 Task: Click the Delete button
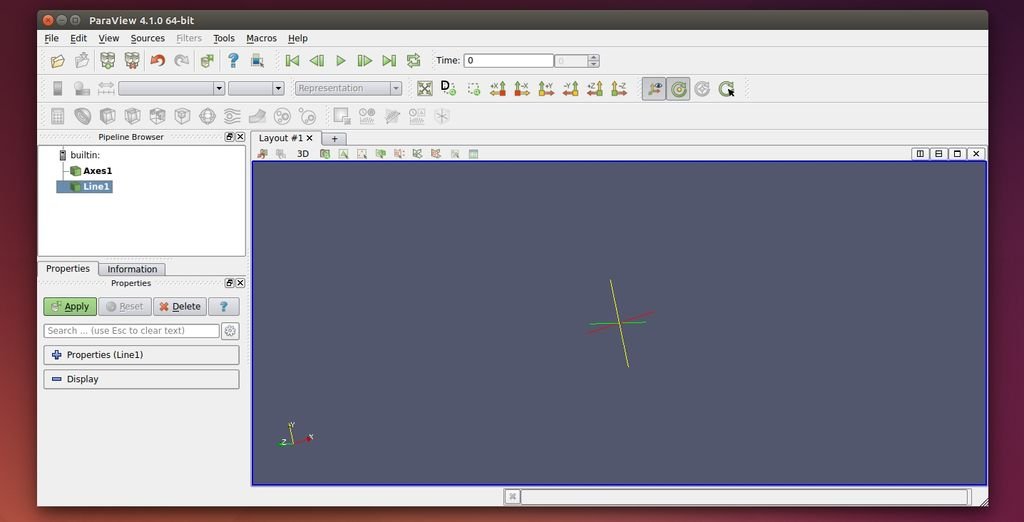tap(180, 307)
